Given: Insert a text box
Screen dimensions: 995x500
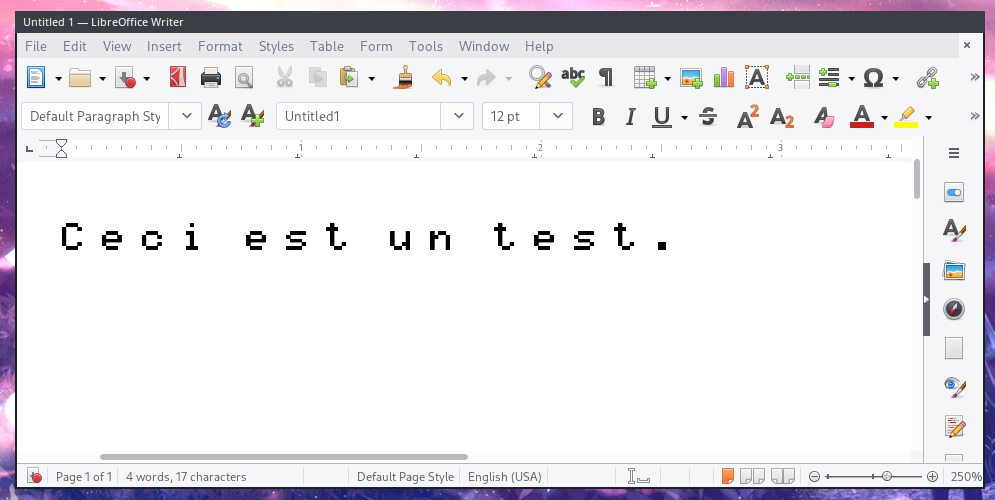Looking at the screenshot, I should [x=756, y=77].
